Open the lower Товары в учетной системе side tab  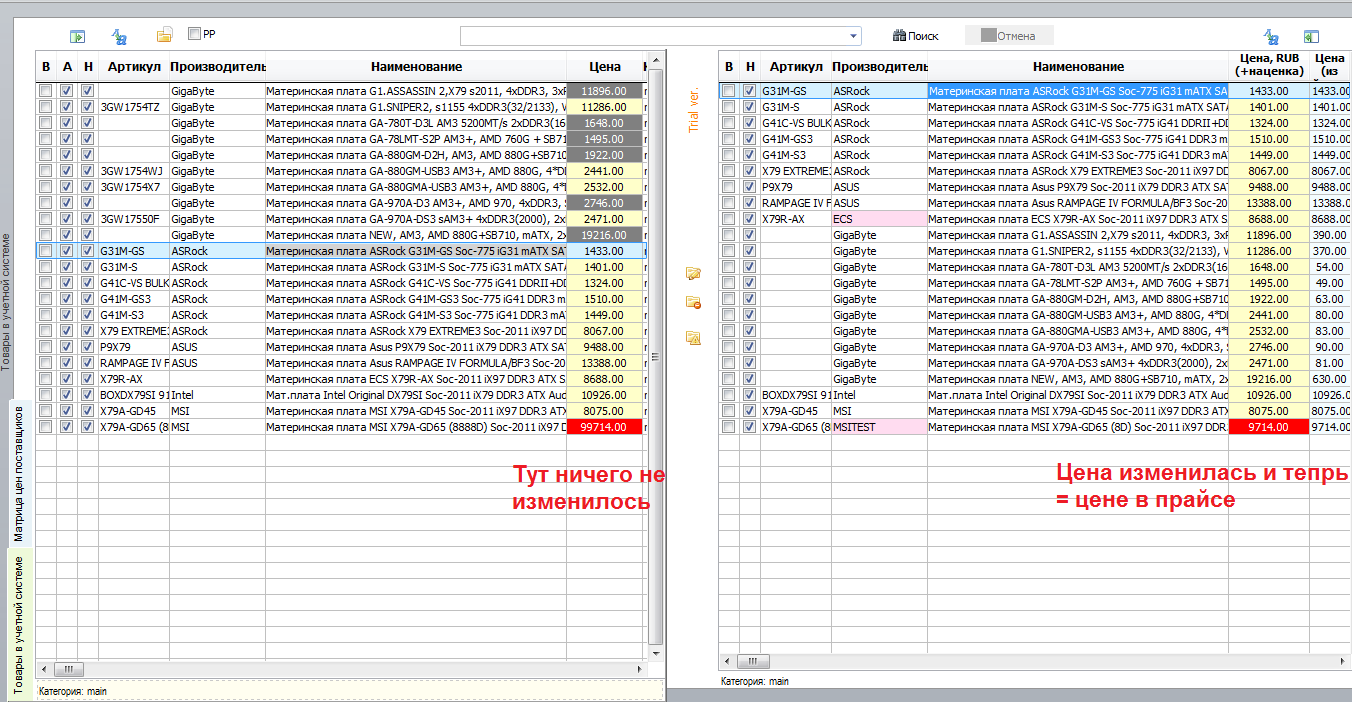(x=18, y=623)
